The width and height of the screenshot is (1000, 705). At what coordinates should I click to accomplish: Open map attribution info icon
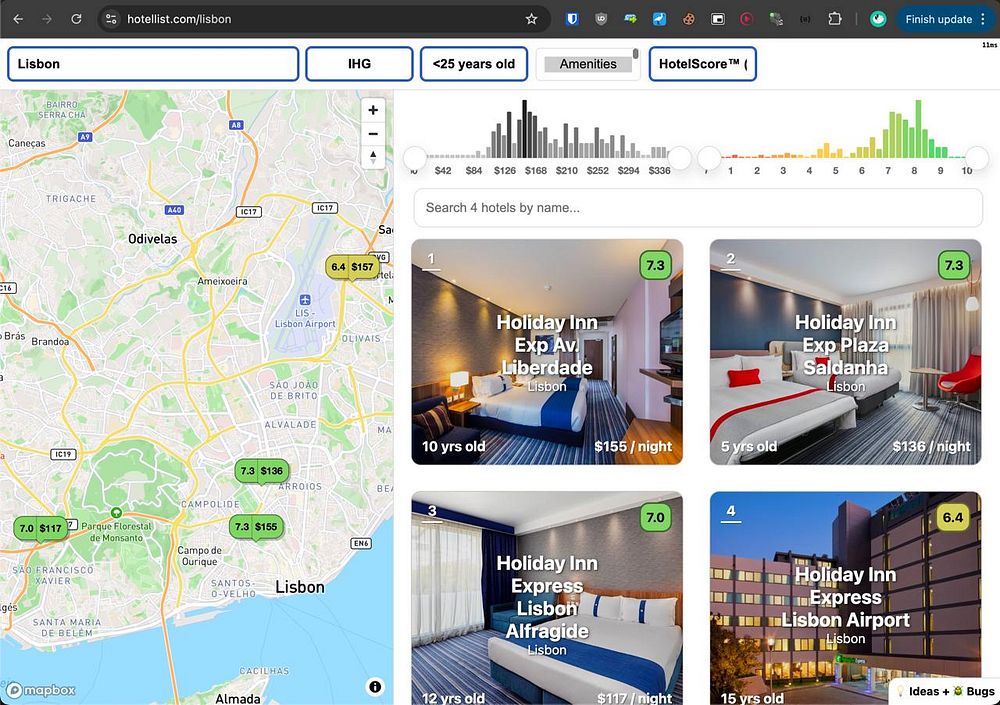375,686
